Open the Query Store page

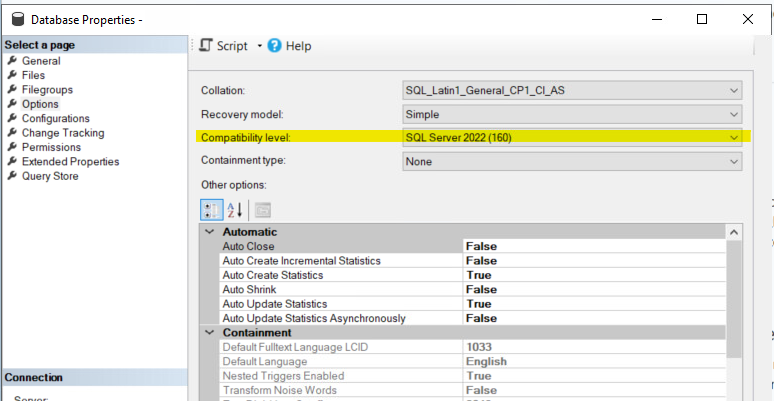[50, 176]
